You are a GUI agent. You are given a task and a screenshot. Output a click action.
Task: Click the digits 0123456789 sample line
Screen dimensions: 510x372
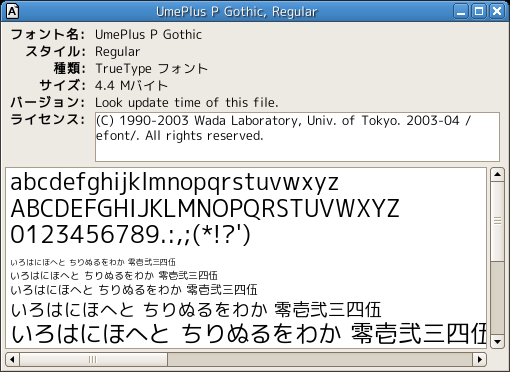(x=130, y=235)
